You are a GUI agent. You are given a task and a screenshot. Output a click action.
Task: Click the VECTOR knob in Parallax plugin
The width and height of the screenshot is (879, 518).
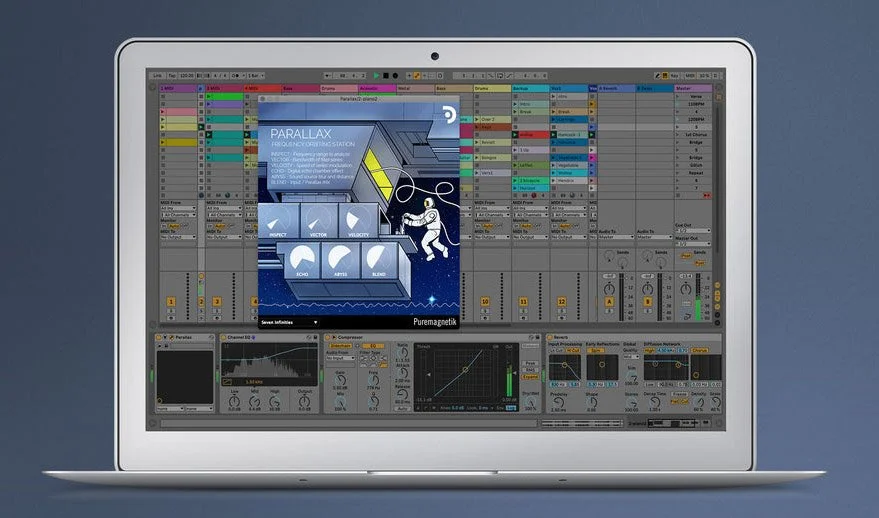point(318,220)
